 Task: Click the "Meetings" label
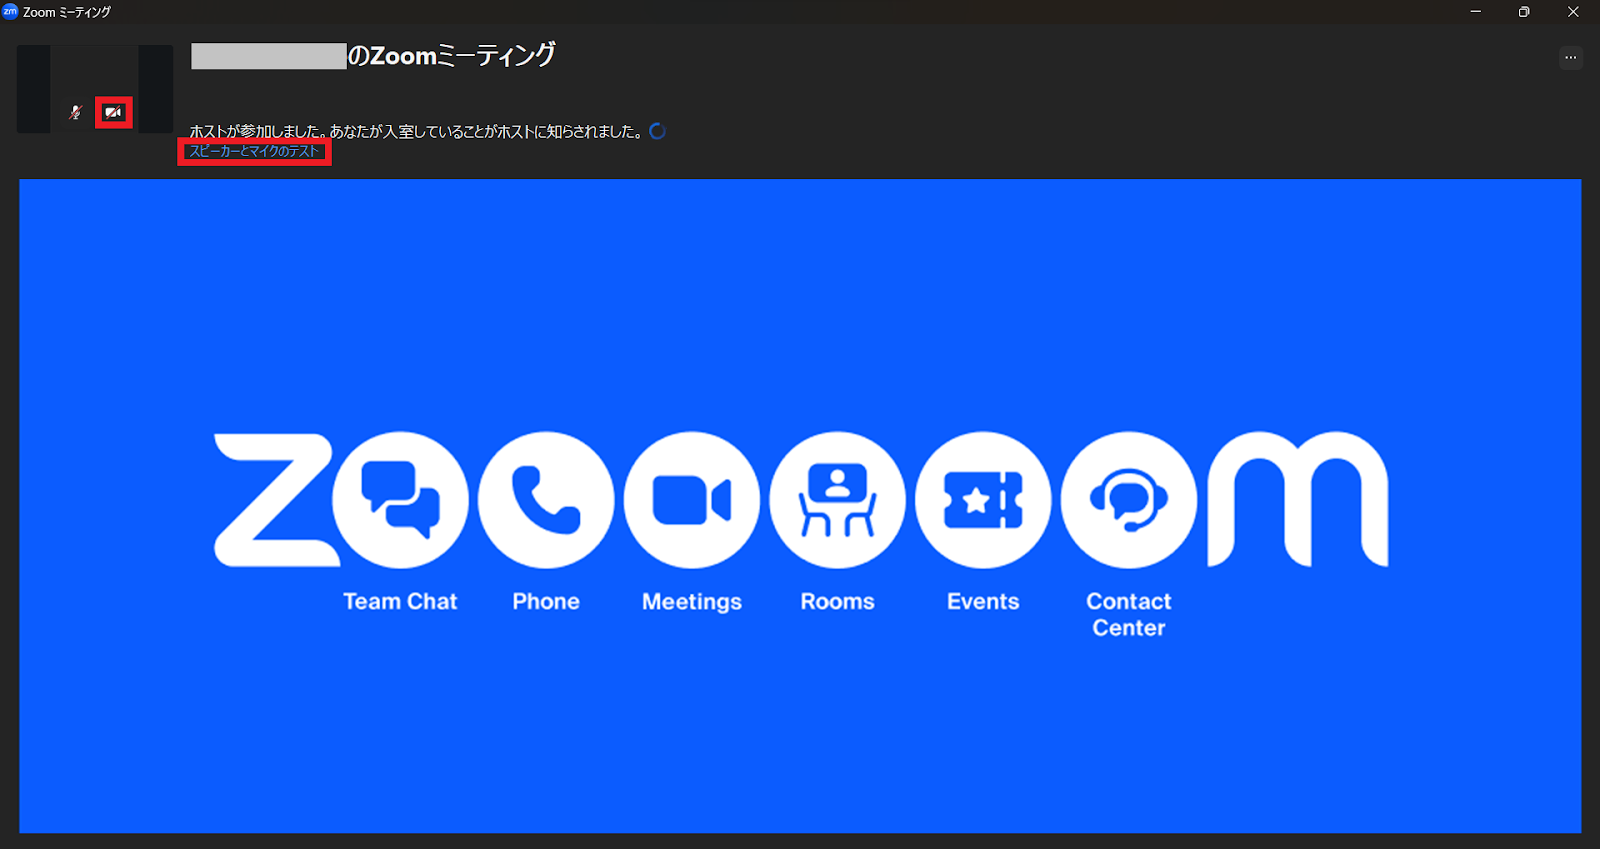click(692, 602)
